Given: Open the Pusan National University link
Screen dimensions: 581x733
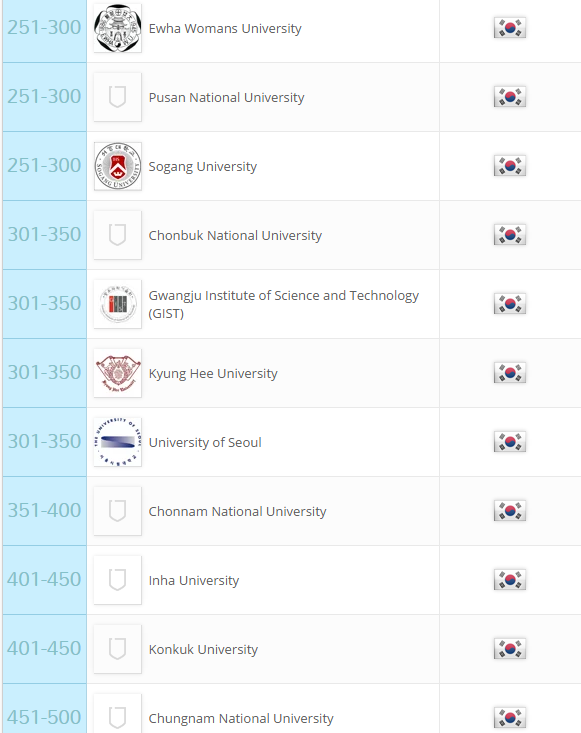Looking at the screenshot, I should [226, 97].
